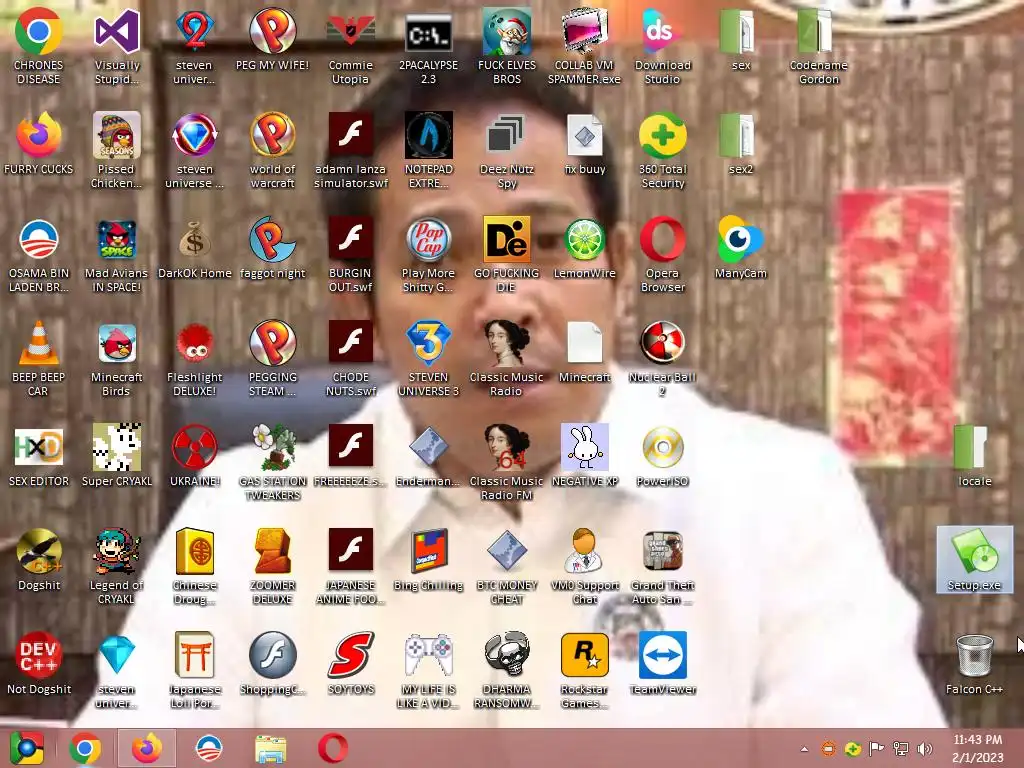Open the DarkOK Home money bag icon

[195, 248]
